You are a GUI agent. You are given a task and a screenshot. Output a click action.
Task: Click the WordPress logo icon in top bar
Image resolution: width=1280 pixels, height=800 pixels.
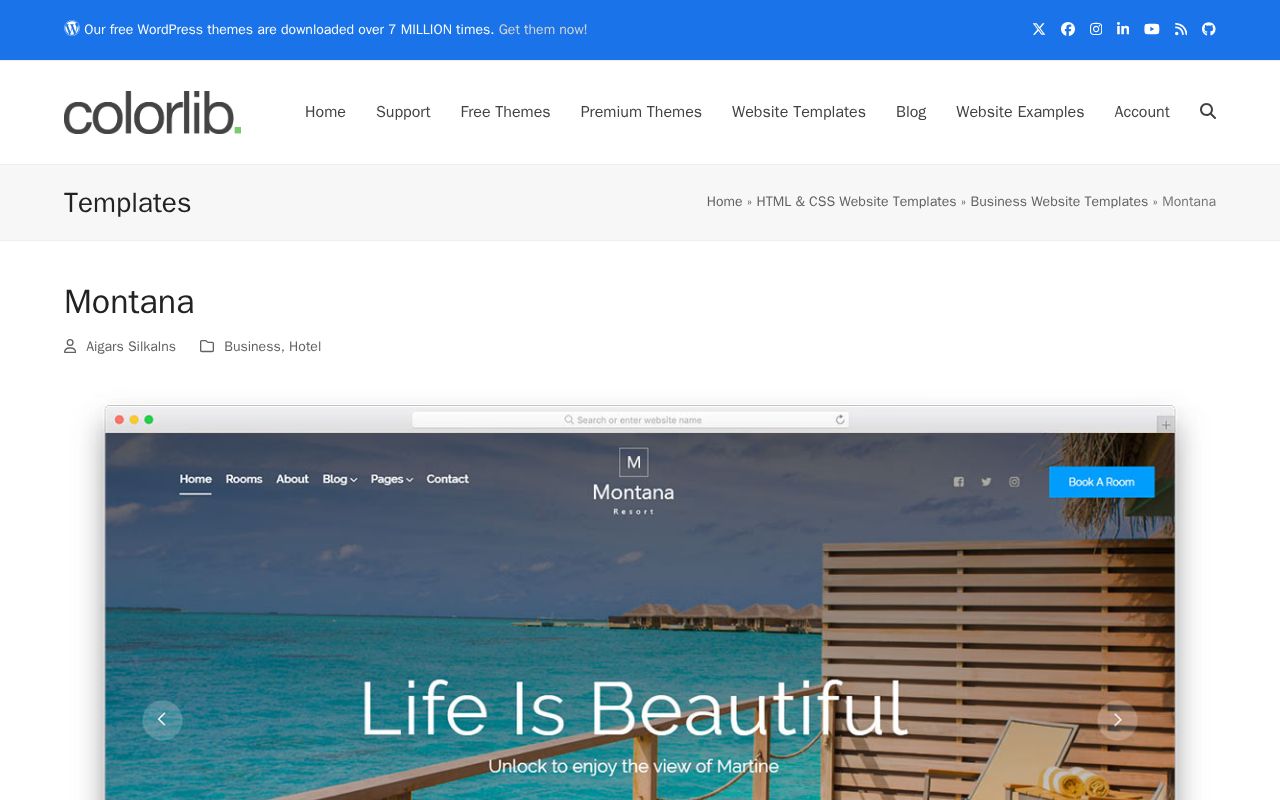click(72, 28)
